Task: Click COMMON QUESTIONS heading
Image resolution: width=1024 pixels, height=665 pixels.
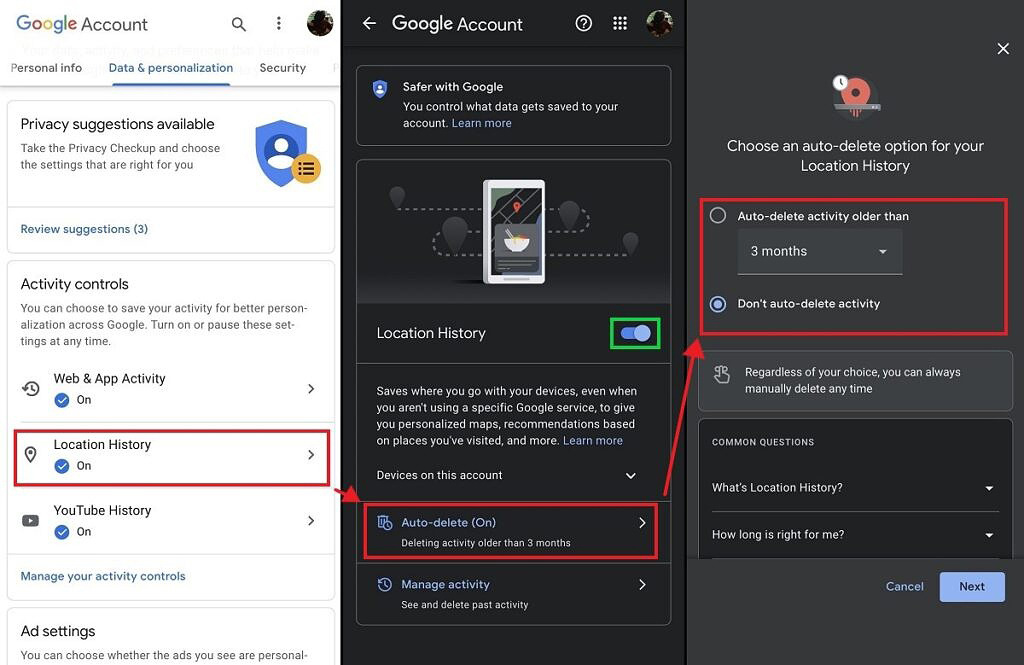Action: click(x=763, y=442)
